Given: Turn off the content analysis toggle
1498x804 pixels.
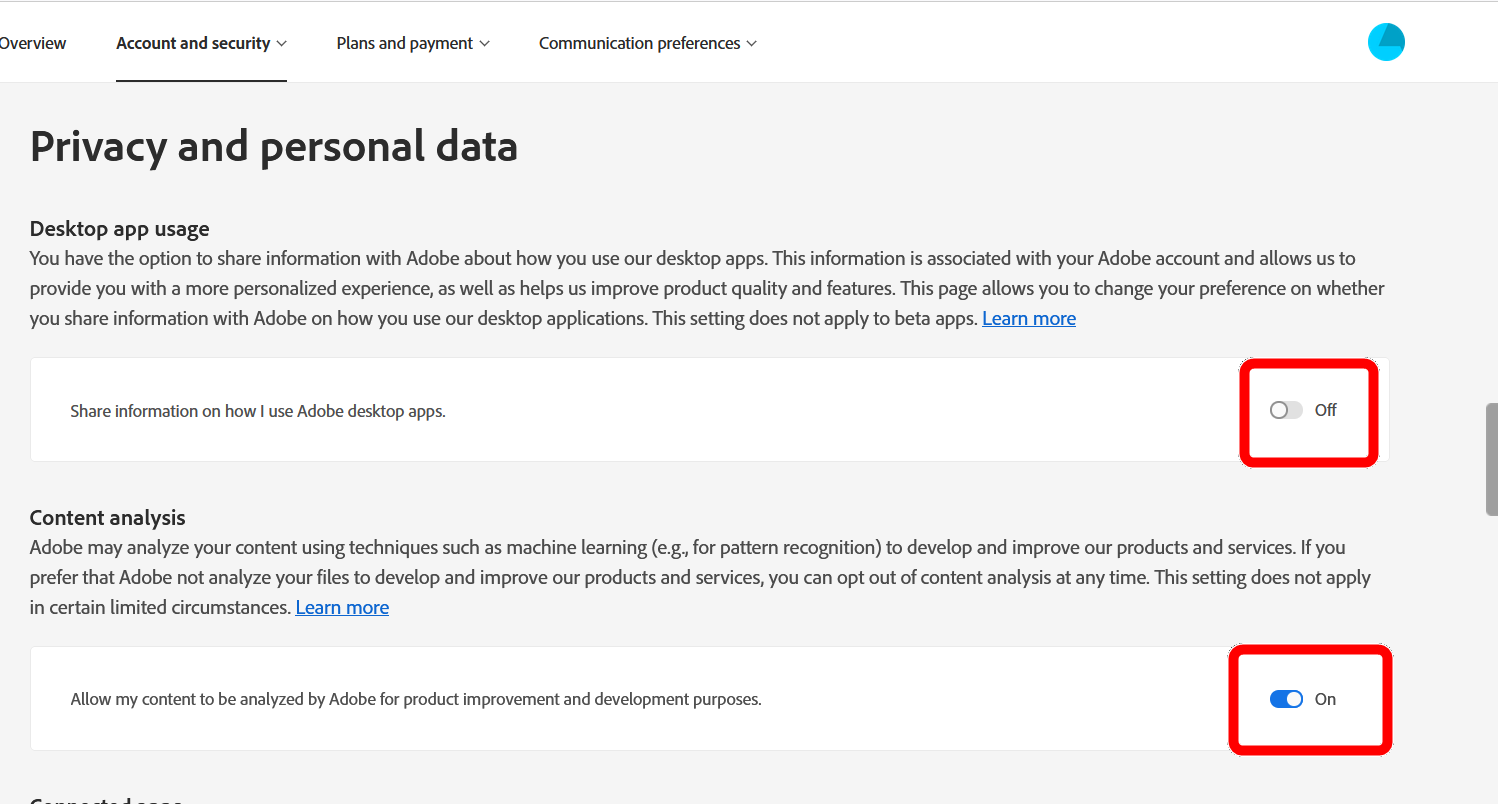Looking at the screenshot, I should [1287, 698].
